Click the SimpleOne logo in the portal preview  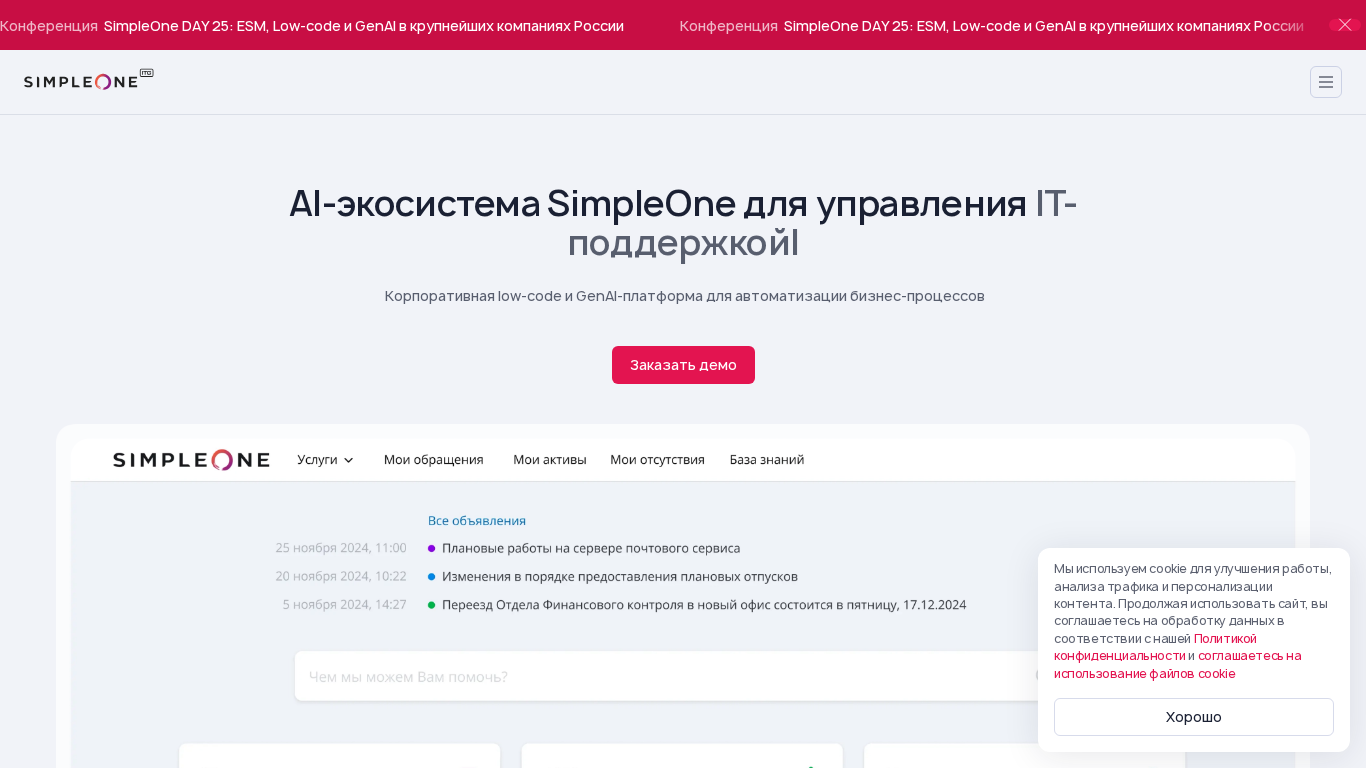coord(191,460)
